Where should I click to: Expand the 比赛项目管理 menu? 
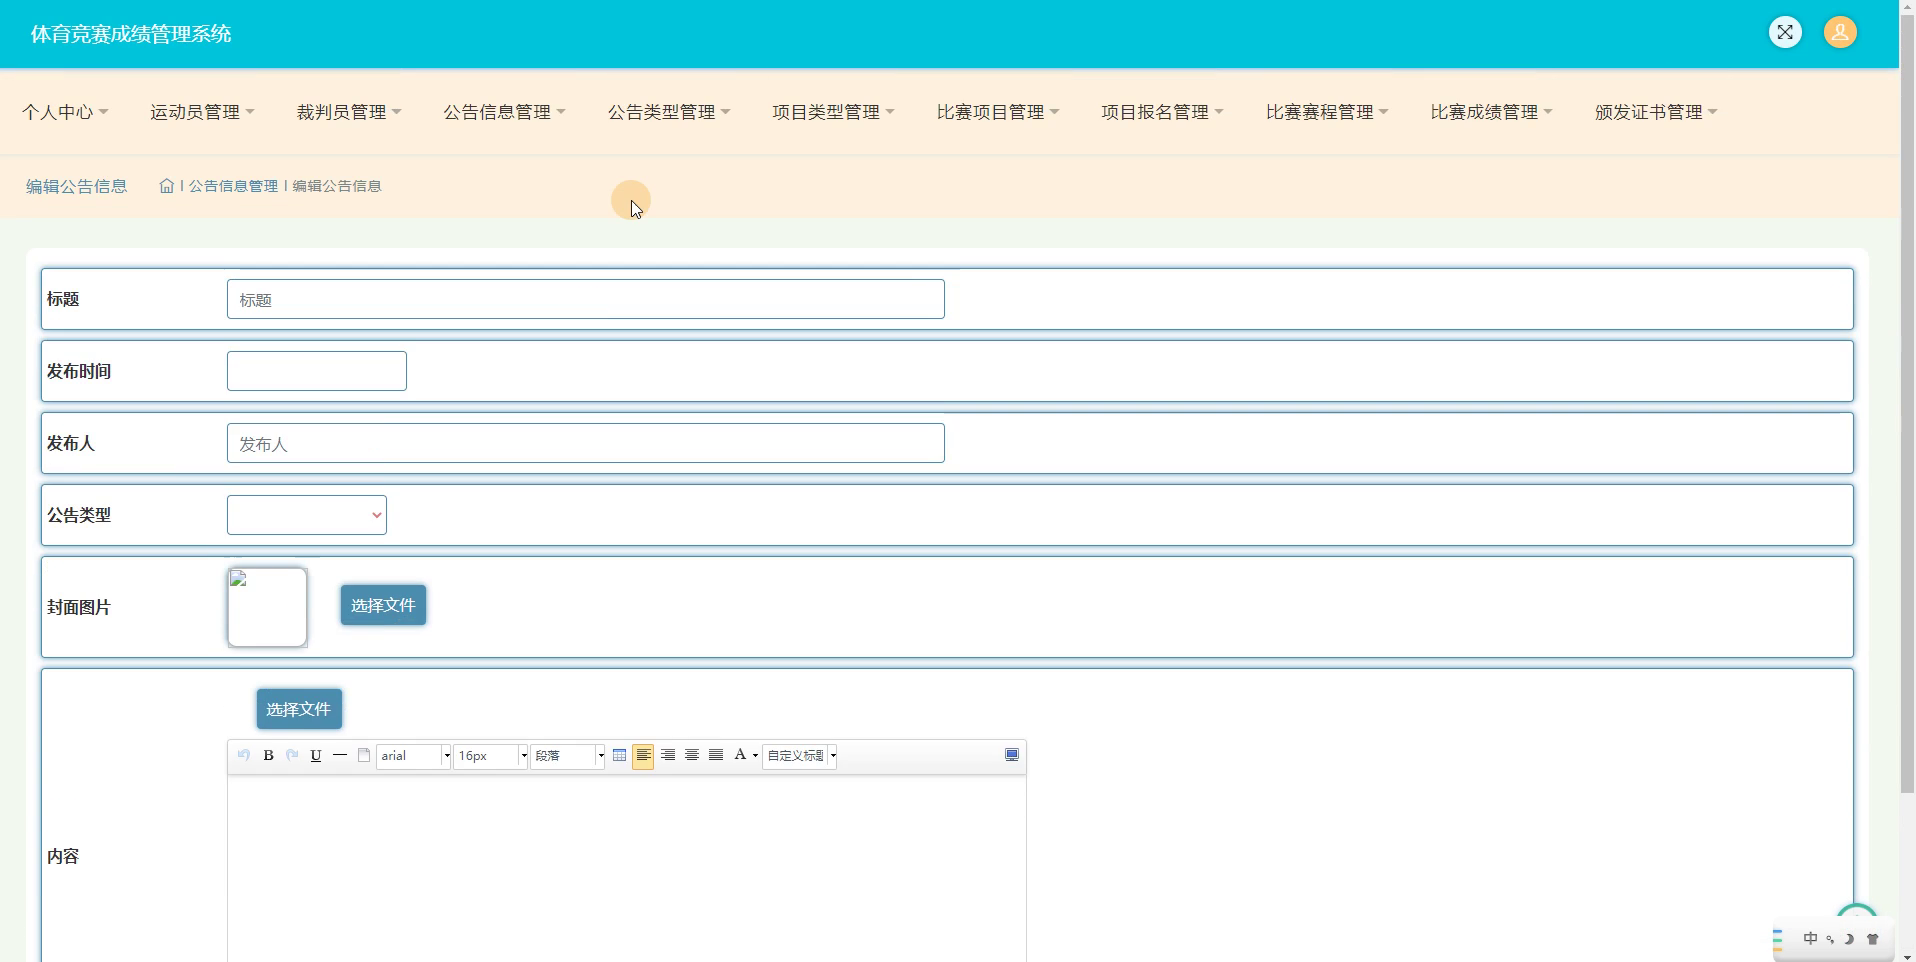(998, 112)
